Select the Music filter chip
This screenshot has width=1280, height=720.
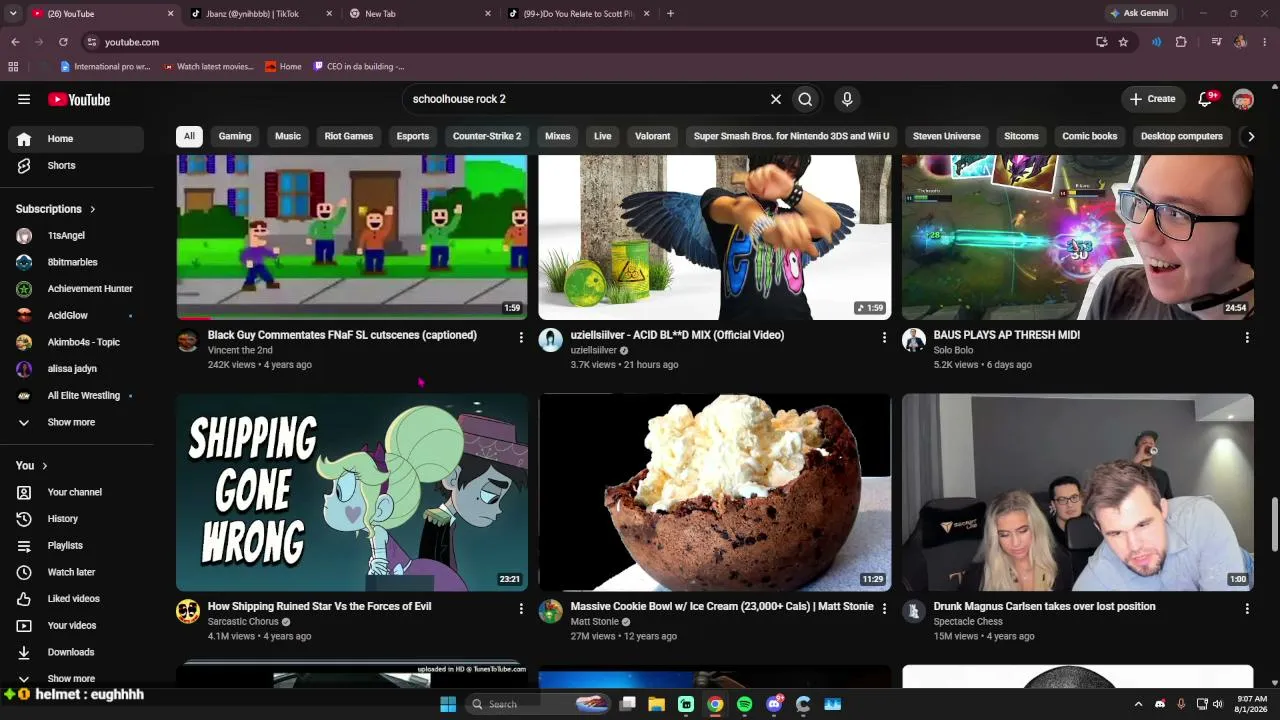[288, 136]
